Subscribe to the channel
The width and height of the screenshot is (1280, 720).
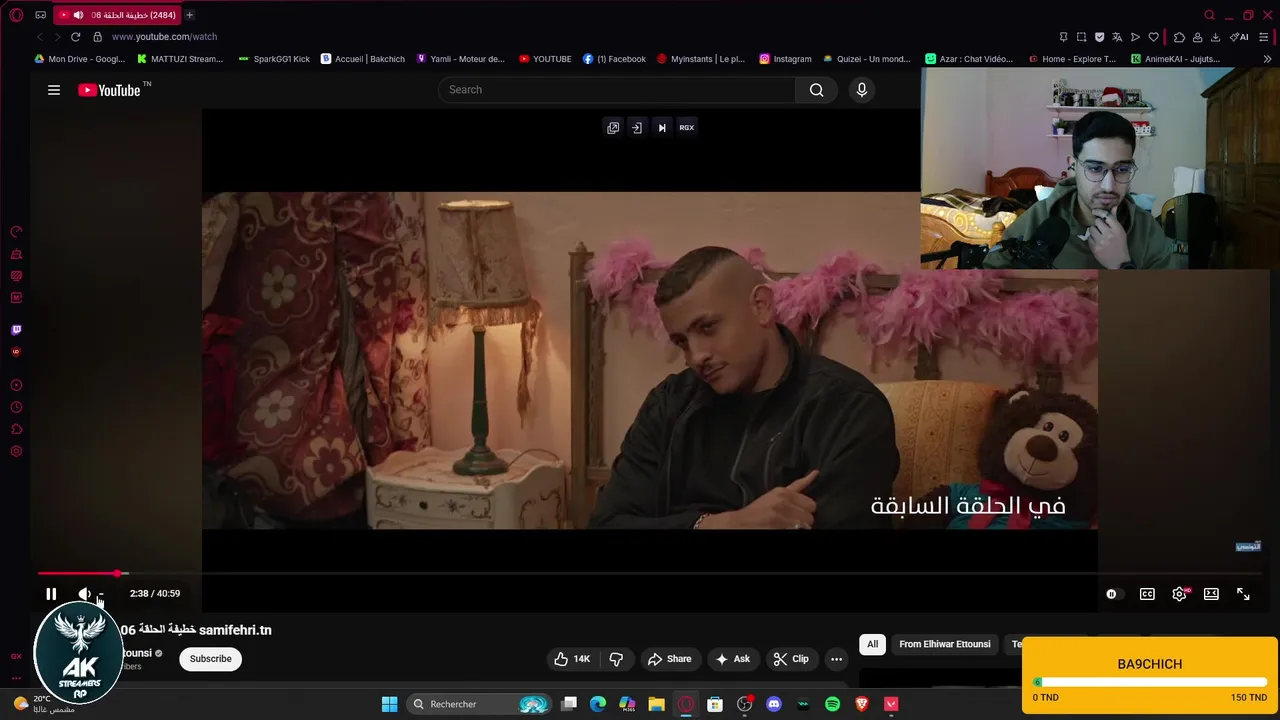coord(211,659)
